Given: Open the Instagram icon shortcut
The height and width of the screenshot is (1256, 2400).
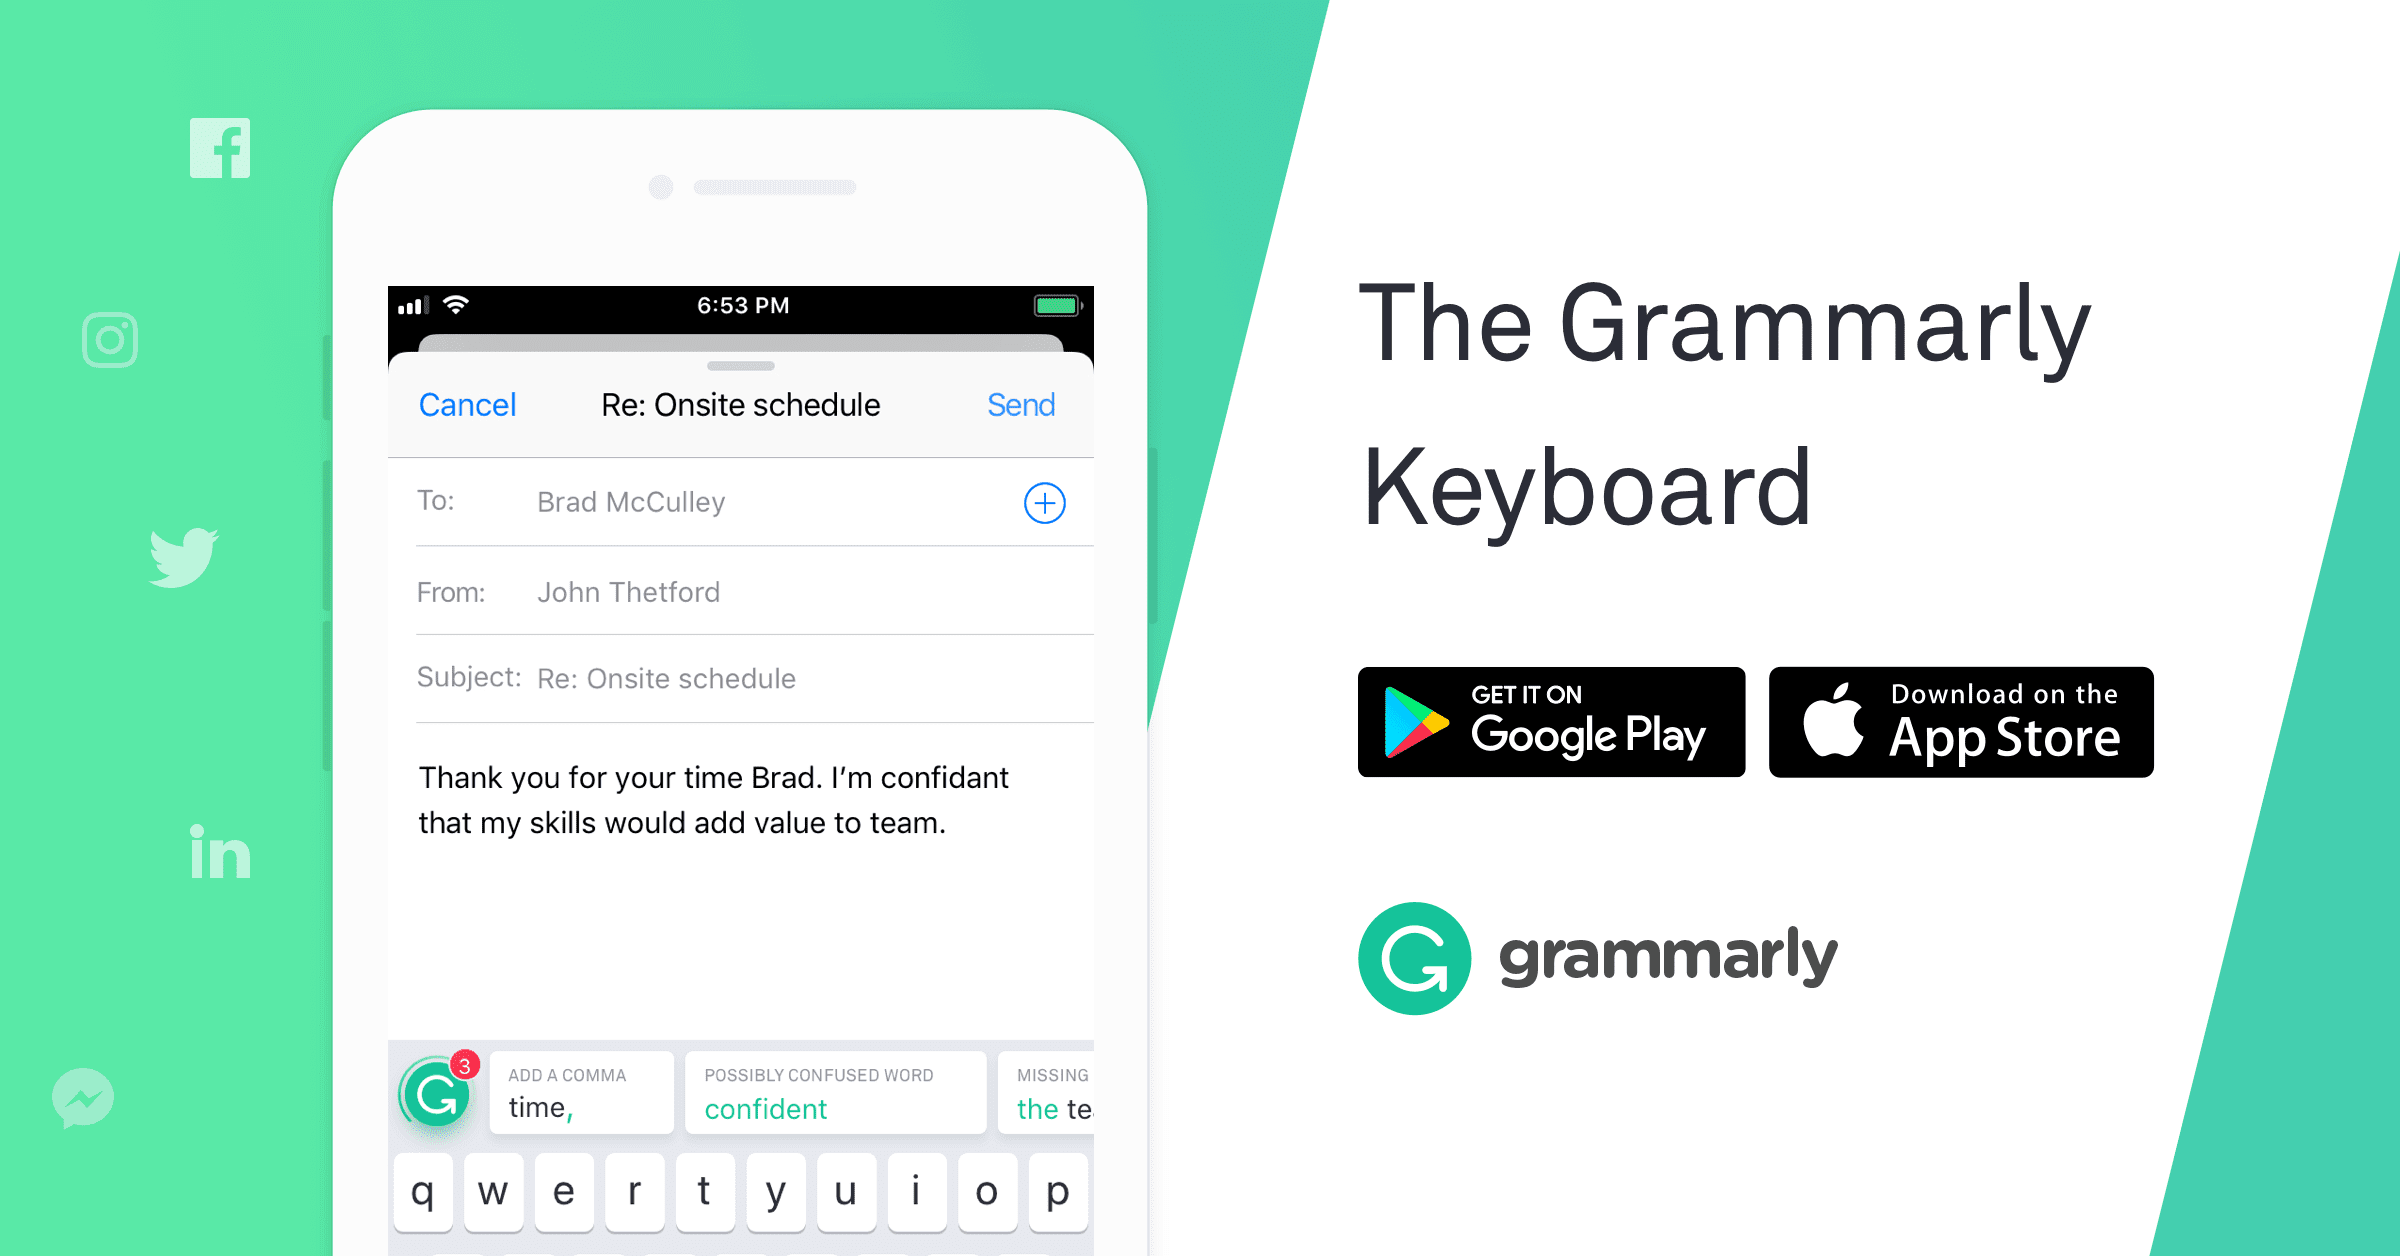Looking at the screenshot, I should coord(111,338).
